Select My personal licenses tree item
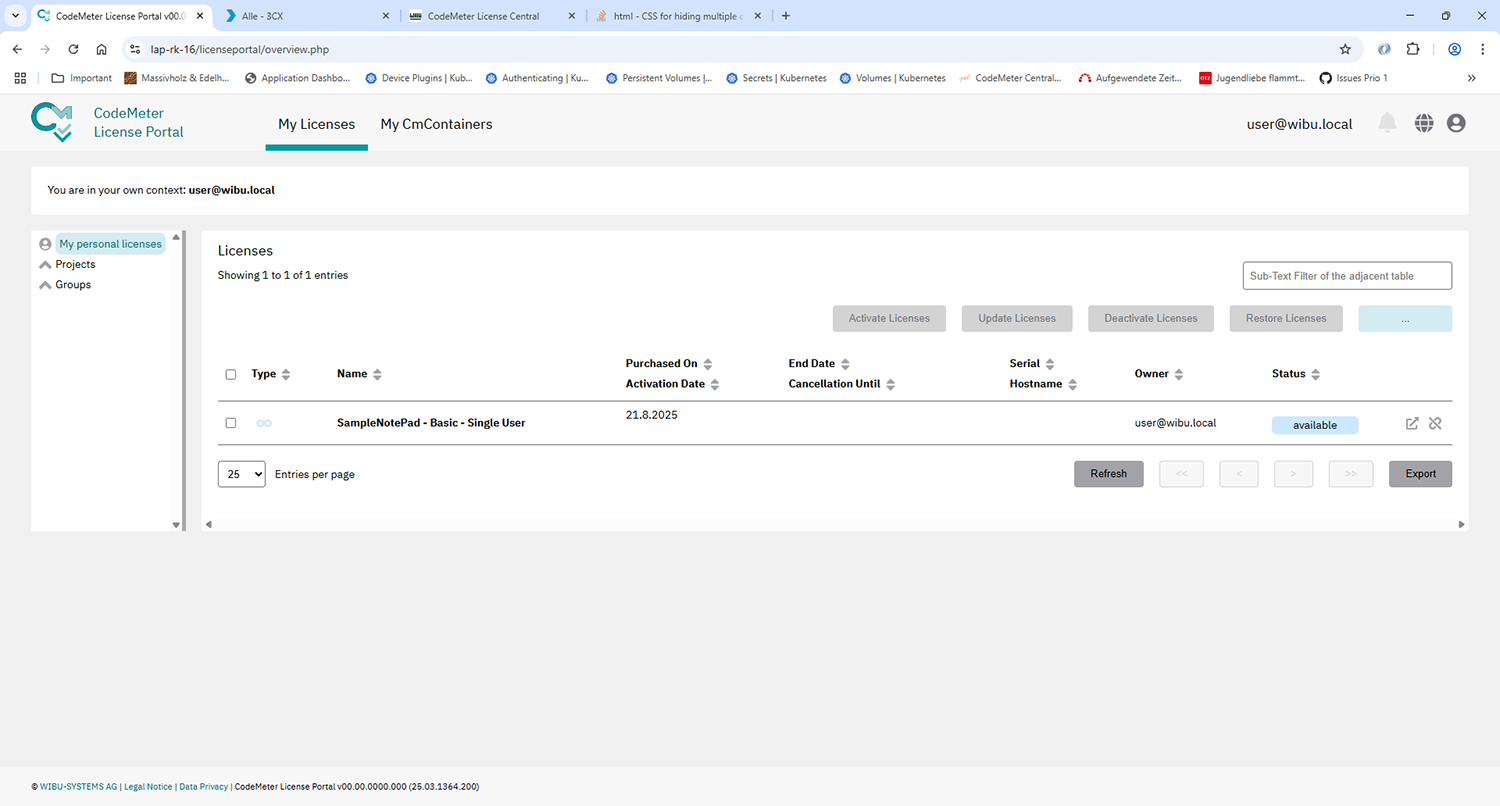 point(110,244)
